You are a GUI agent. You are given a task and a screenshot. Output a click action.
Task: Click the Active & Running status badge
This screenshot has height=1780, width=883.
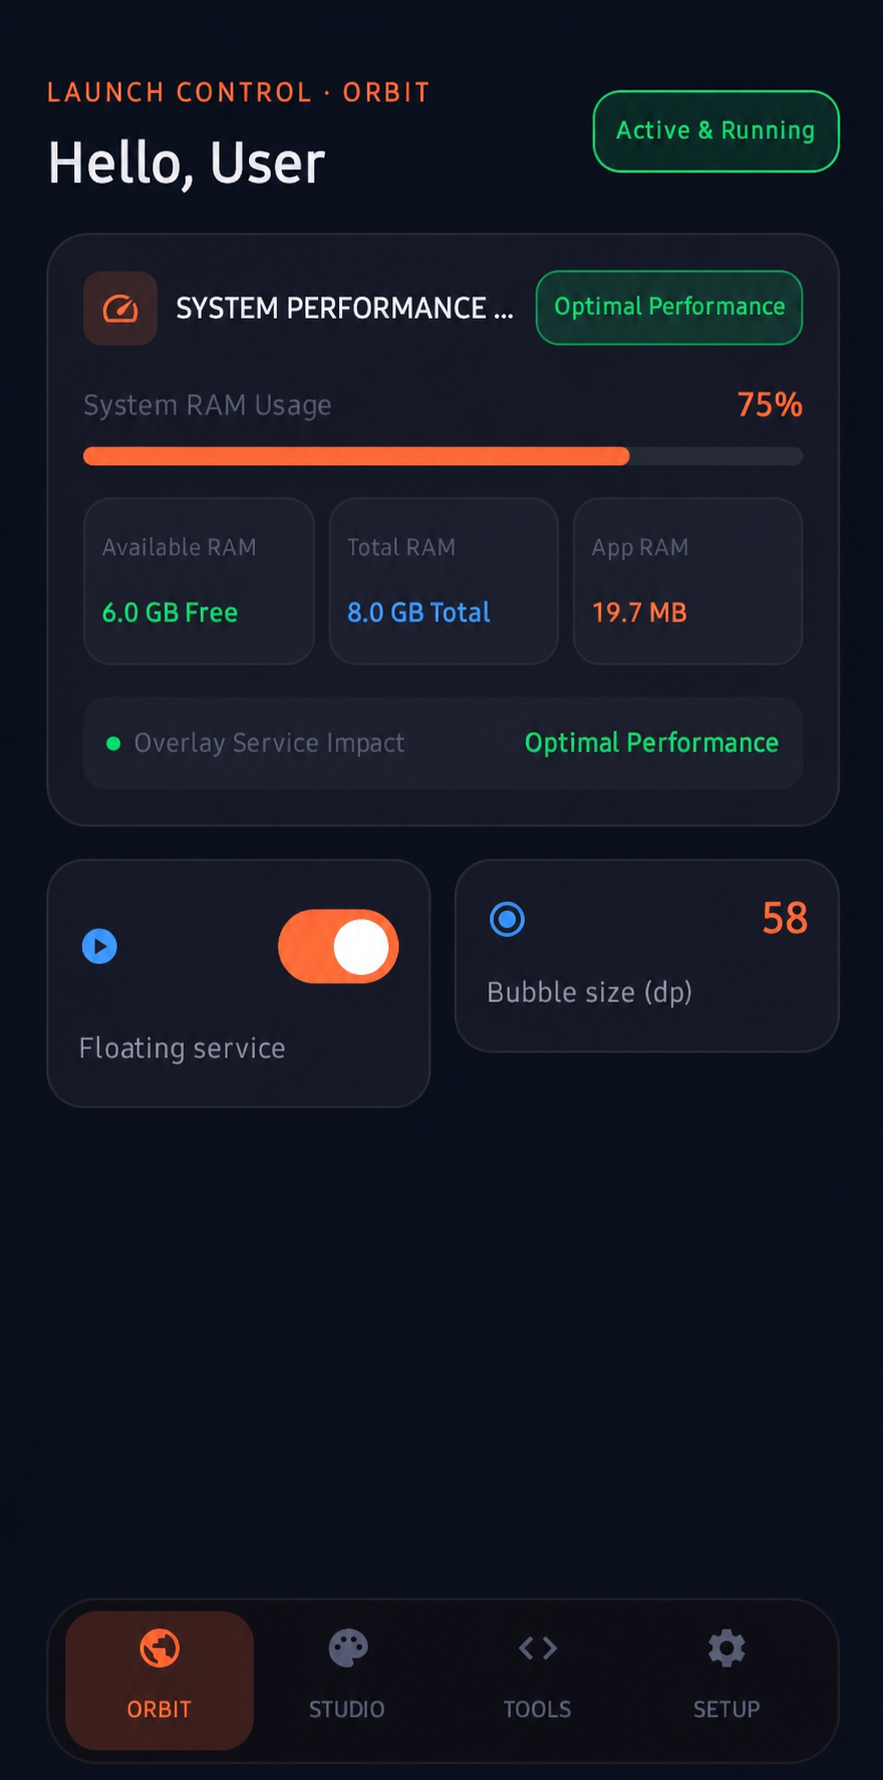coord(716,131)
